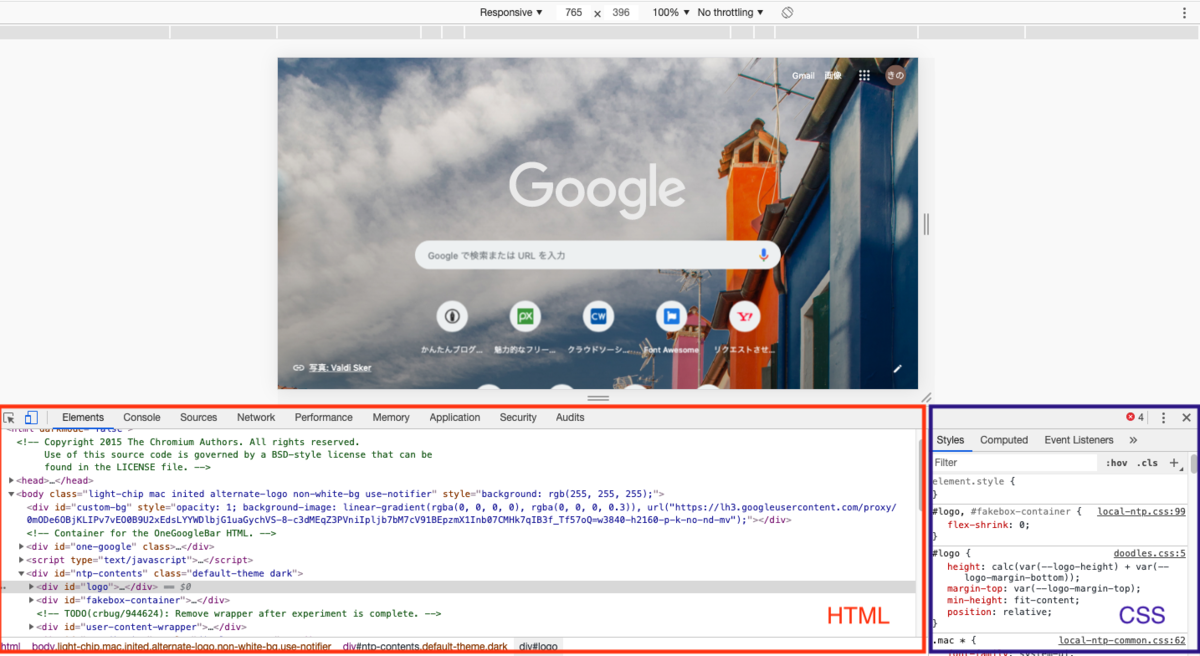Click the local-ntp.css:99 stylesheet link
The image size is (1200, 656).
pos(1140,511)
